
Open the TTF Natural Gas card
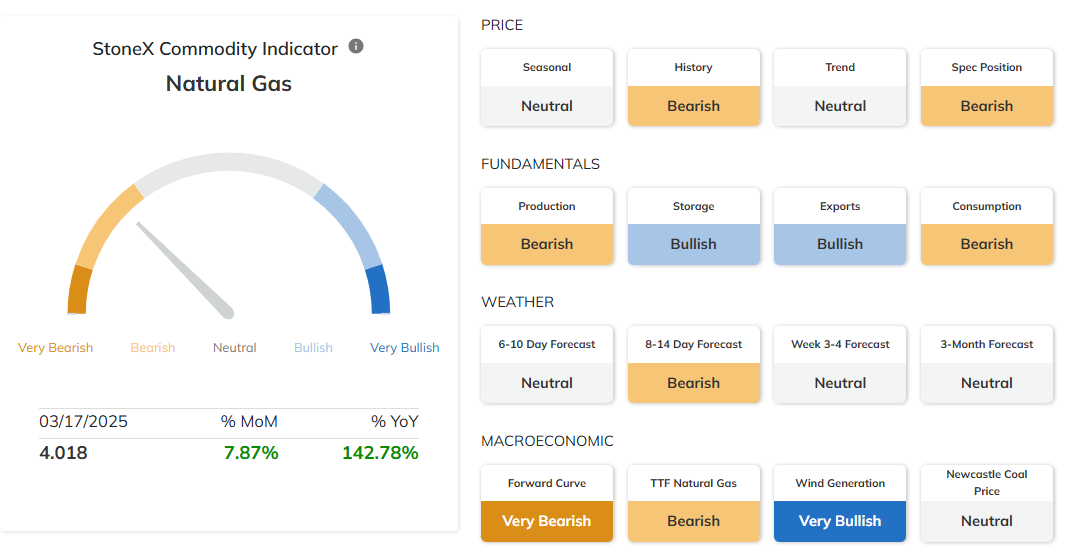(693, 503)
